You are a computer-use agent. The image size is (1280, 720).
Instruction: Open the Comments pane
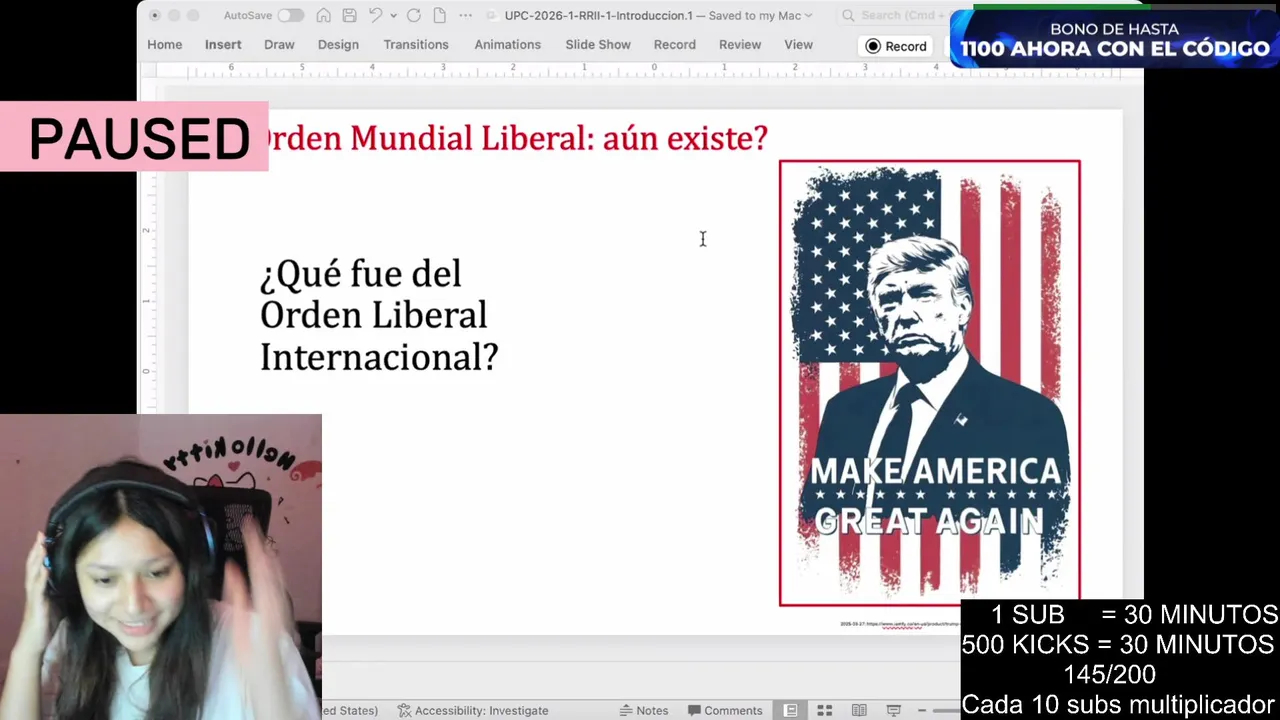click(x=725, y=710)
